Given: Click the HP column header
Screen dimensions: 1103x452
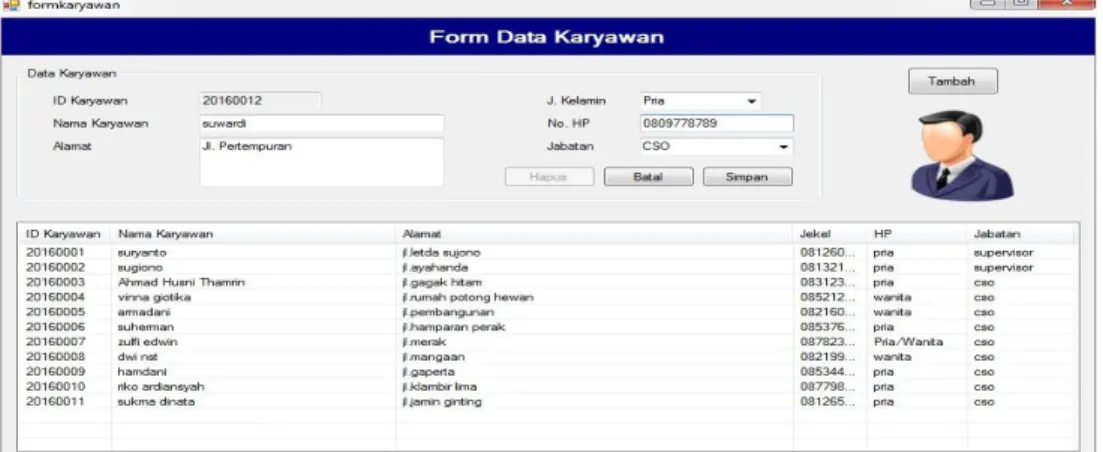Looking at the screenshot, I should click(917, 233).
